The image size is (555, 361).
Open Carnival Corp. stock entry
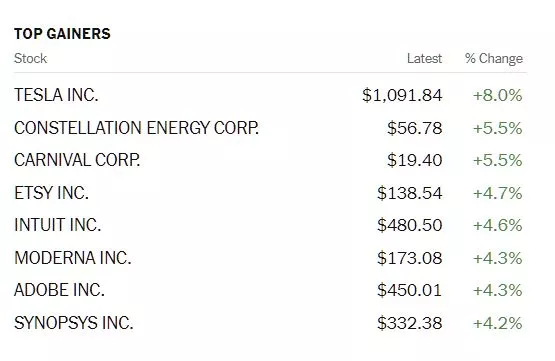(x=77, y=160)
